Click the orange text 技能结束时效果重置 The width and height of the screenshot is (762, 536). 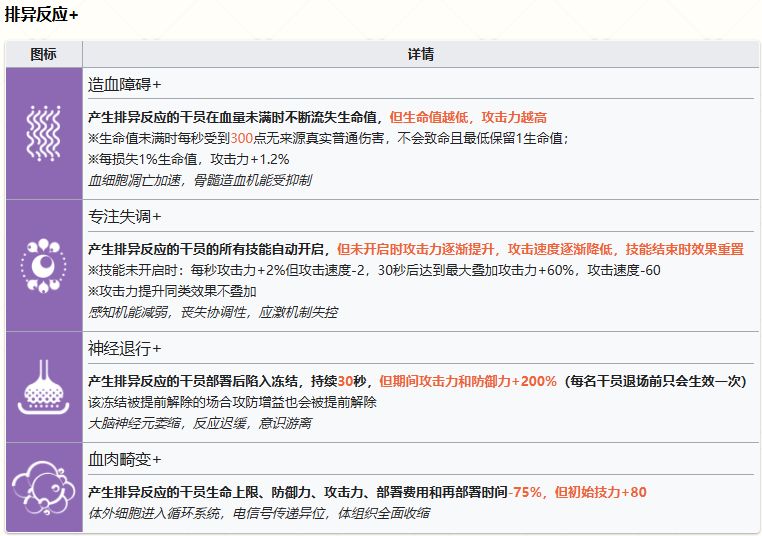(x=685, y=249)
